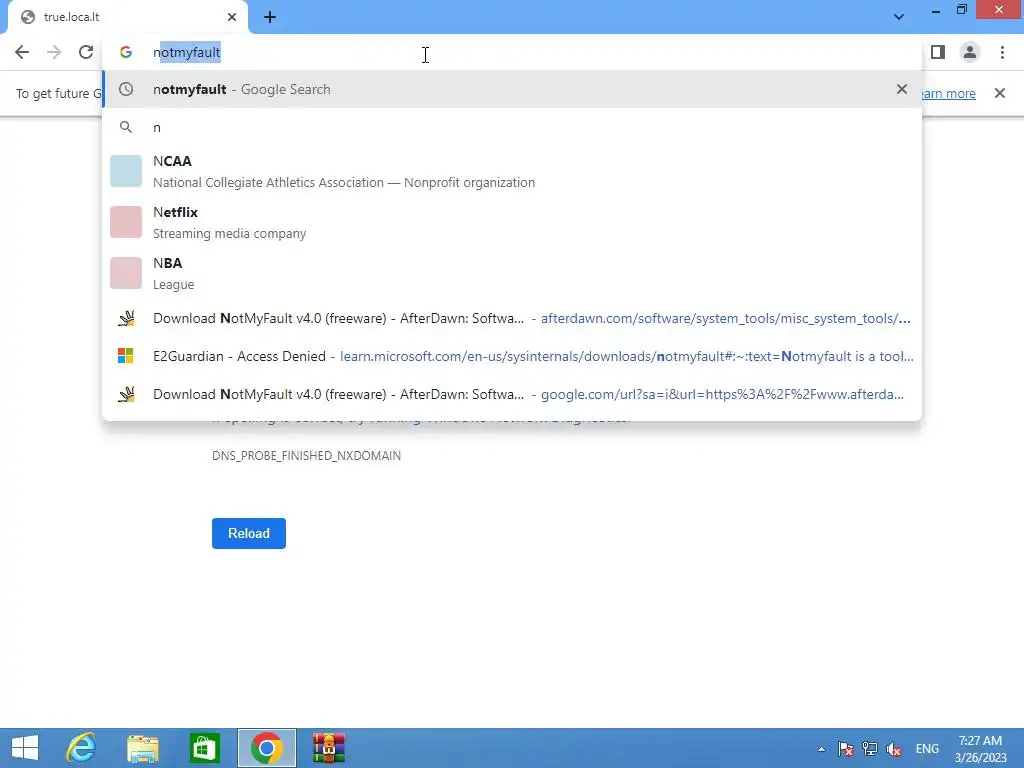This screenshot has width=1024, height=768.
Task: Click the Netflix thumbnail image
Action: point(126,222)
